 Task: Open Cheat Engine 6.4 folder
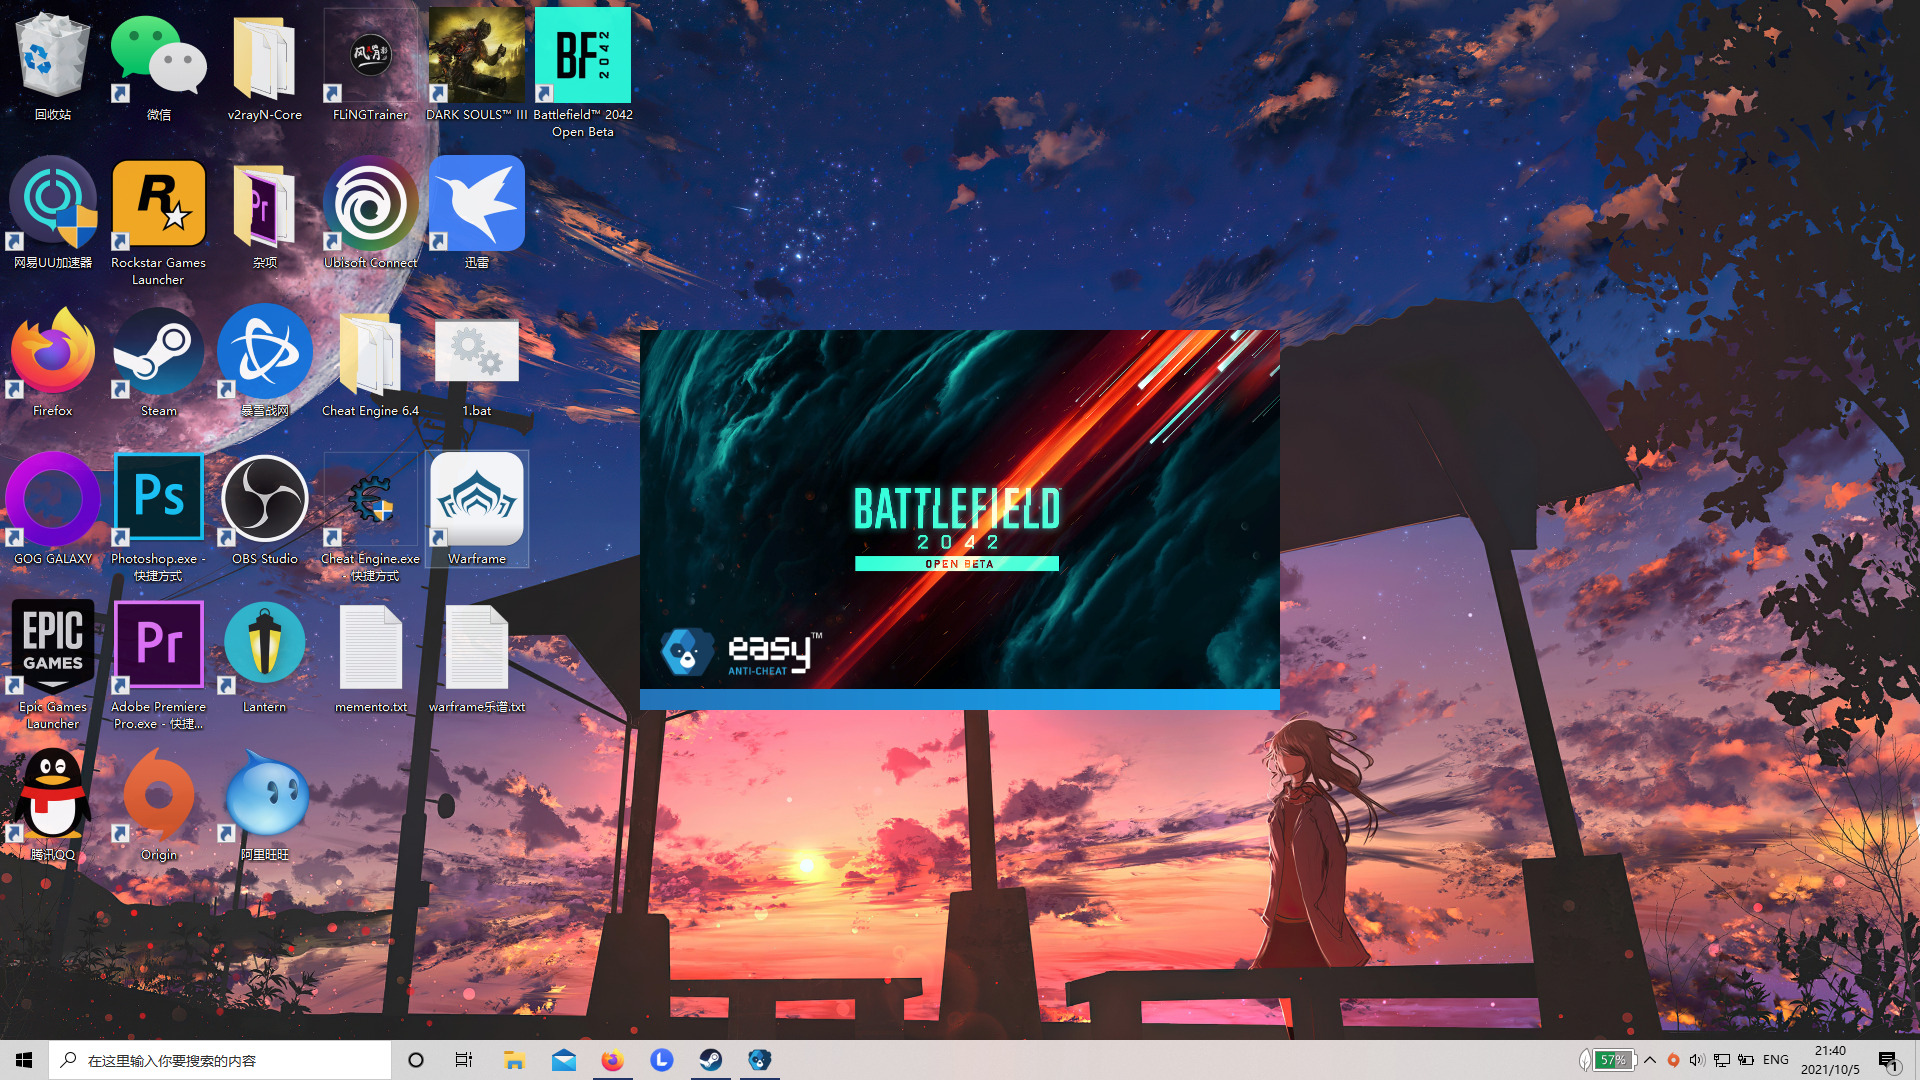tap(371, 361)
